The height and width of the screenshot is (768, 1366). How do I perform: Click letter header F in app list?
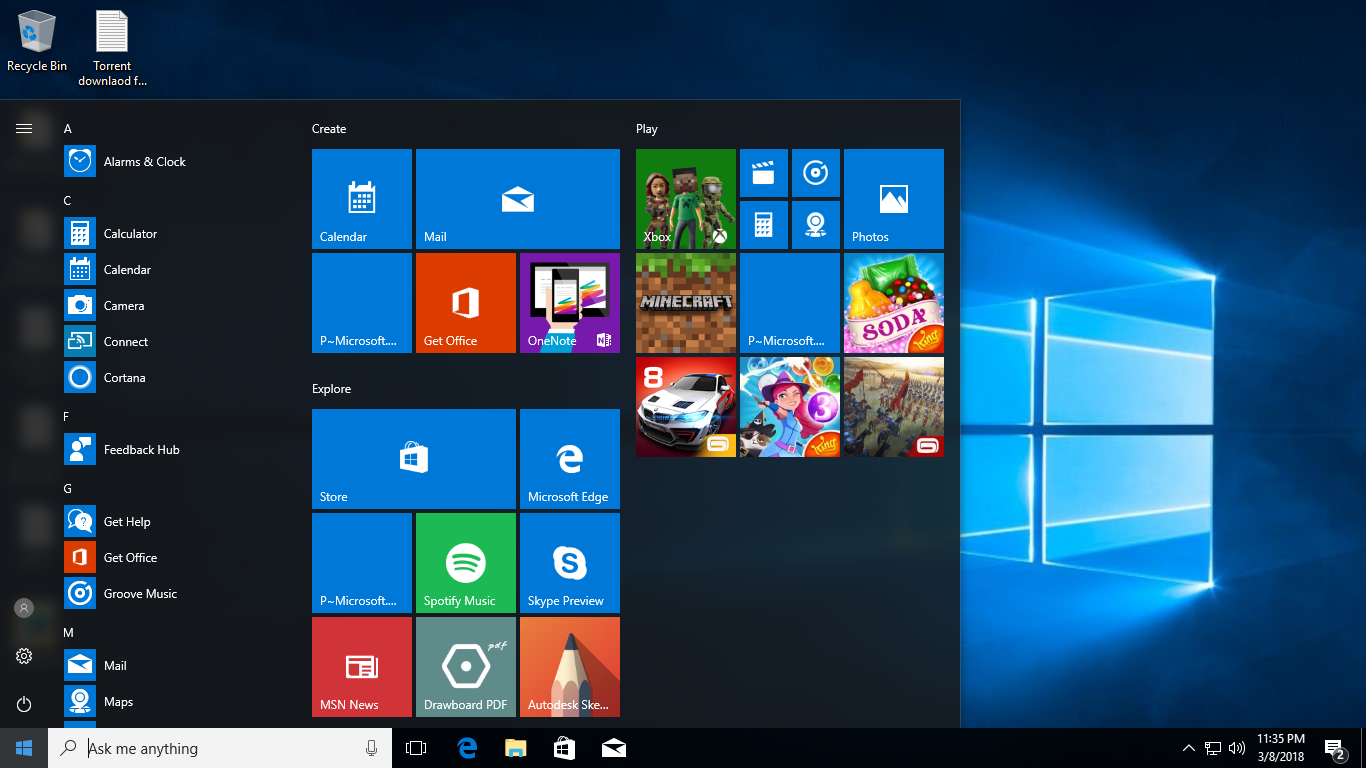point(66,416)
